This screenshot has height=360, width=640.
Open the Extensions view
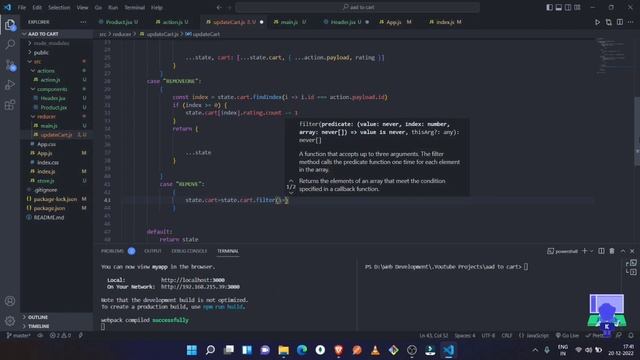(x=10, y=105)
